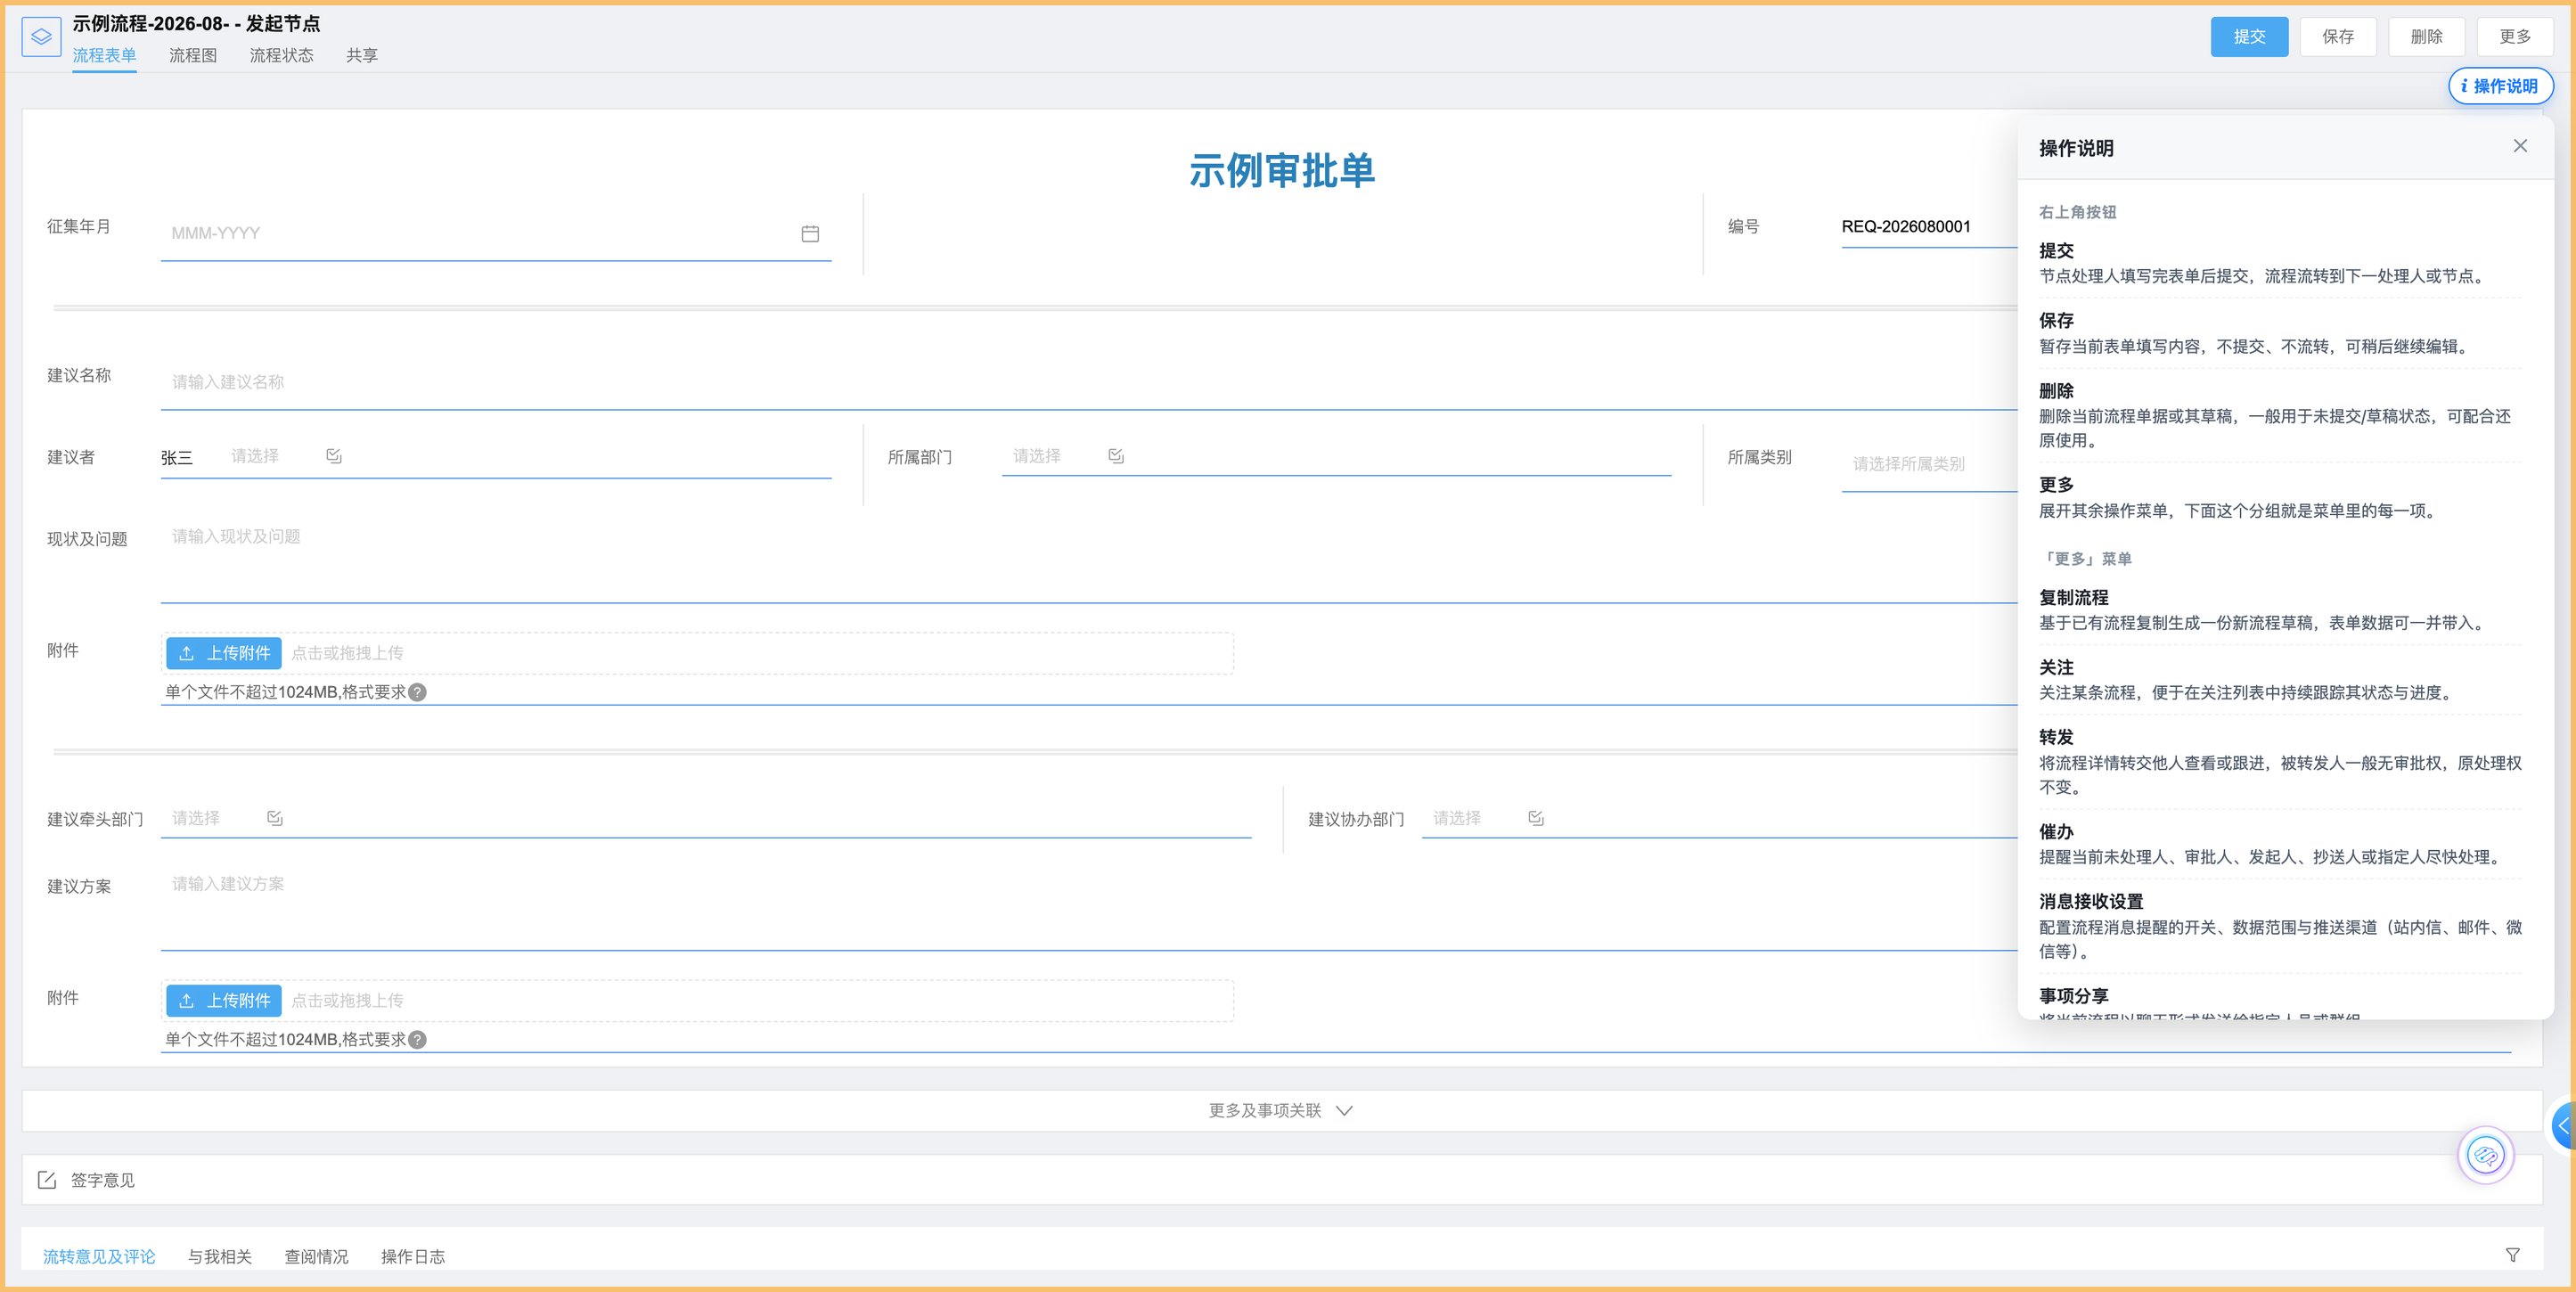Click the selector icon in 建议牵头部门 field
Image resolution: width=2576 pixels, height=1292 pixels.
275,818
